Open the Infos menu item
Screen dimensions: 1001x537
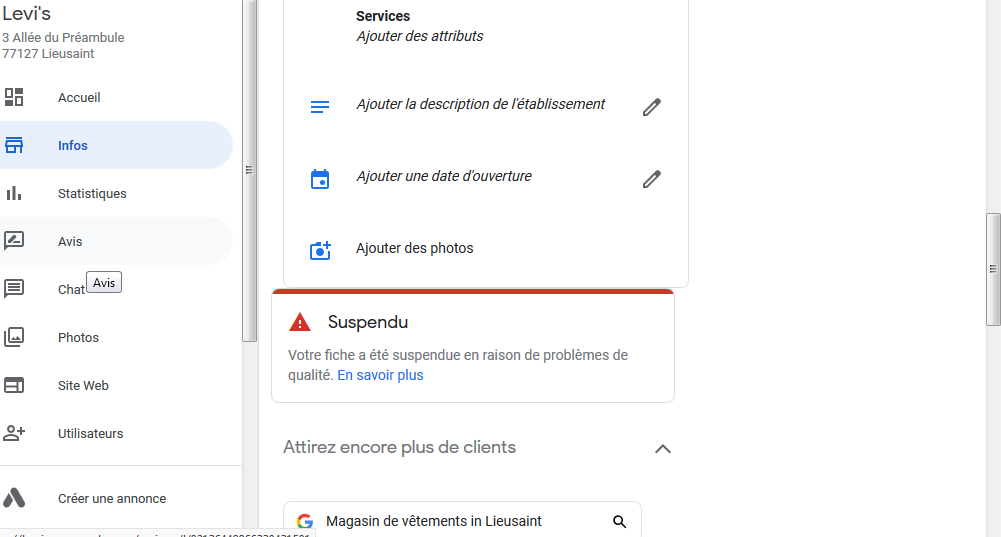pos(73,146)
